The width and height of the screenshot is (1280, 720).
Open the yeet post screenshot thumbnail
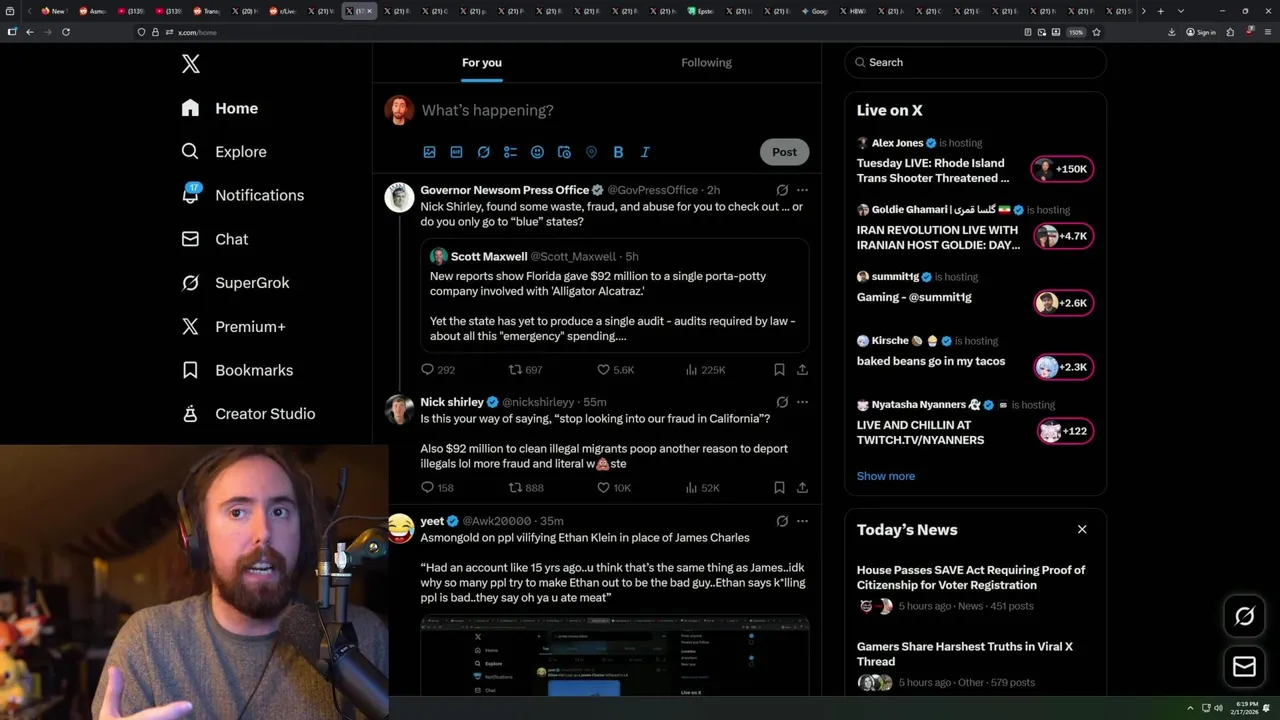point(614,656)
